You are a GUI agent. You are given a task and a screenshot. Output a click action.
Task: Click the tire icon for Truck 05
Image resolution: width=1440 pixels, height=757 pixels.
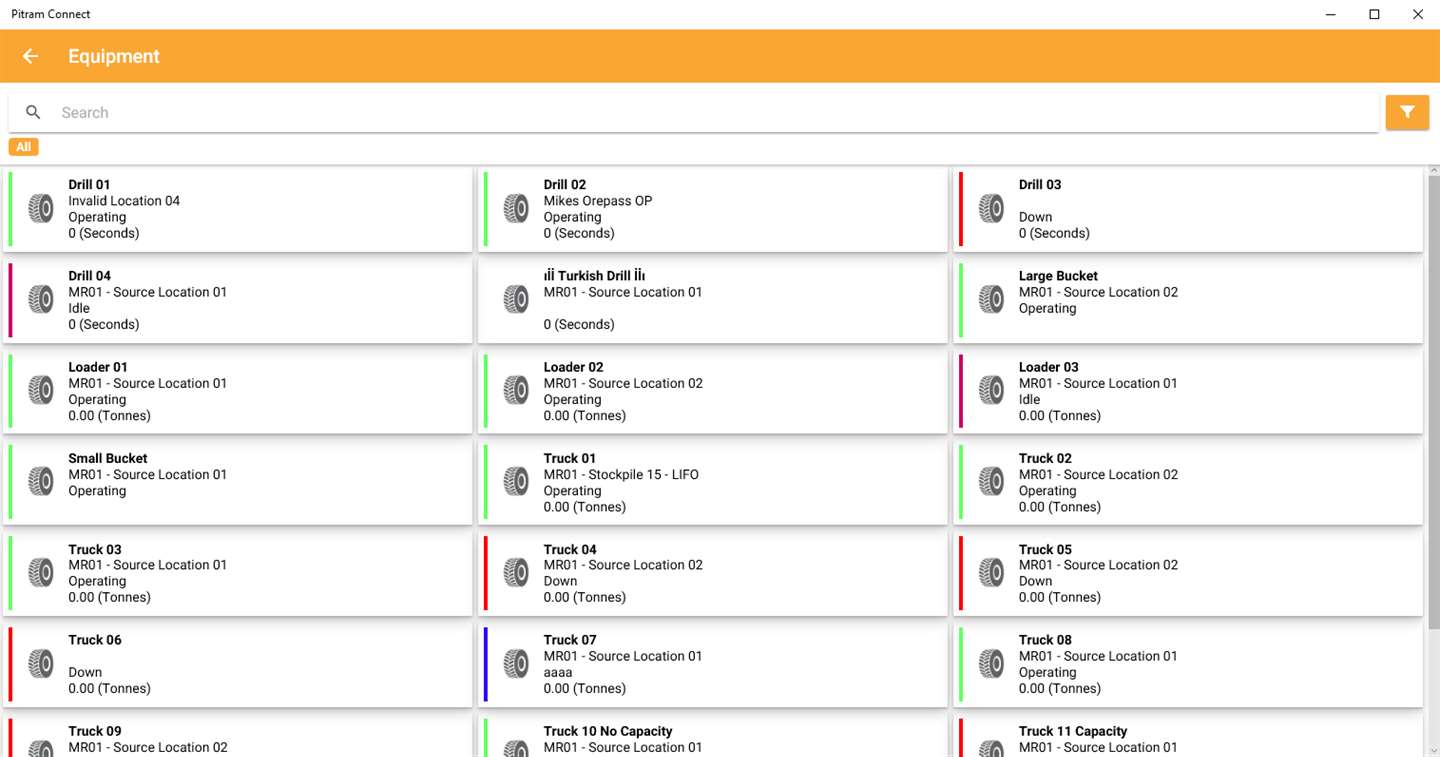pyautogui.click(x=991, y=572)
